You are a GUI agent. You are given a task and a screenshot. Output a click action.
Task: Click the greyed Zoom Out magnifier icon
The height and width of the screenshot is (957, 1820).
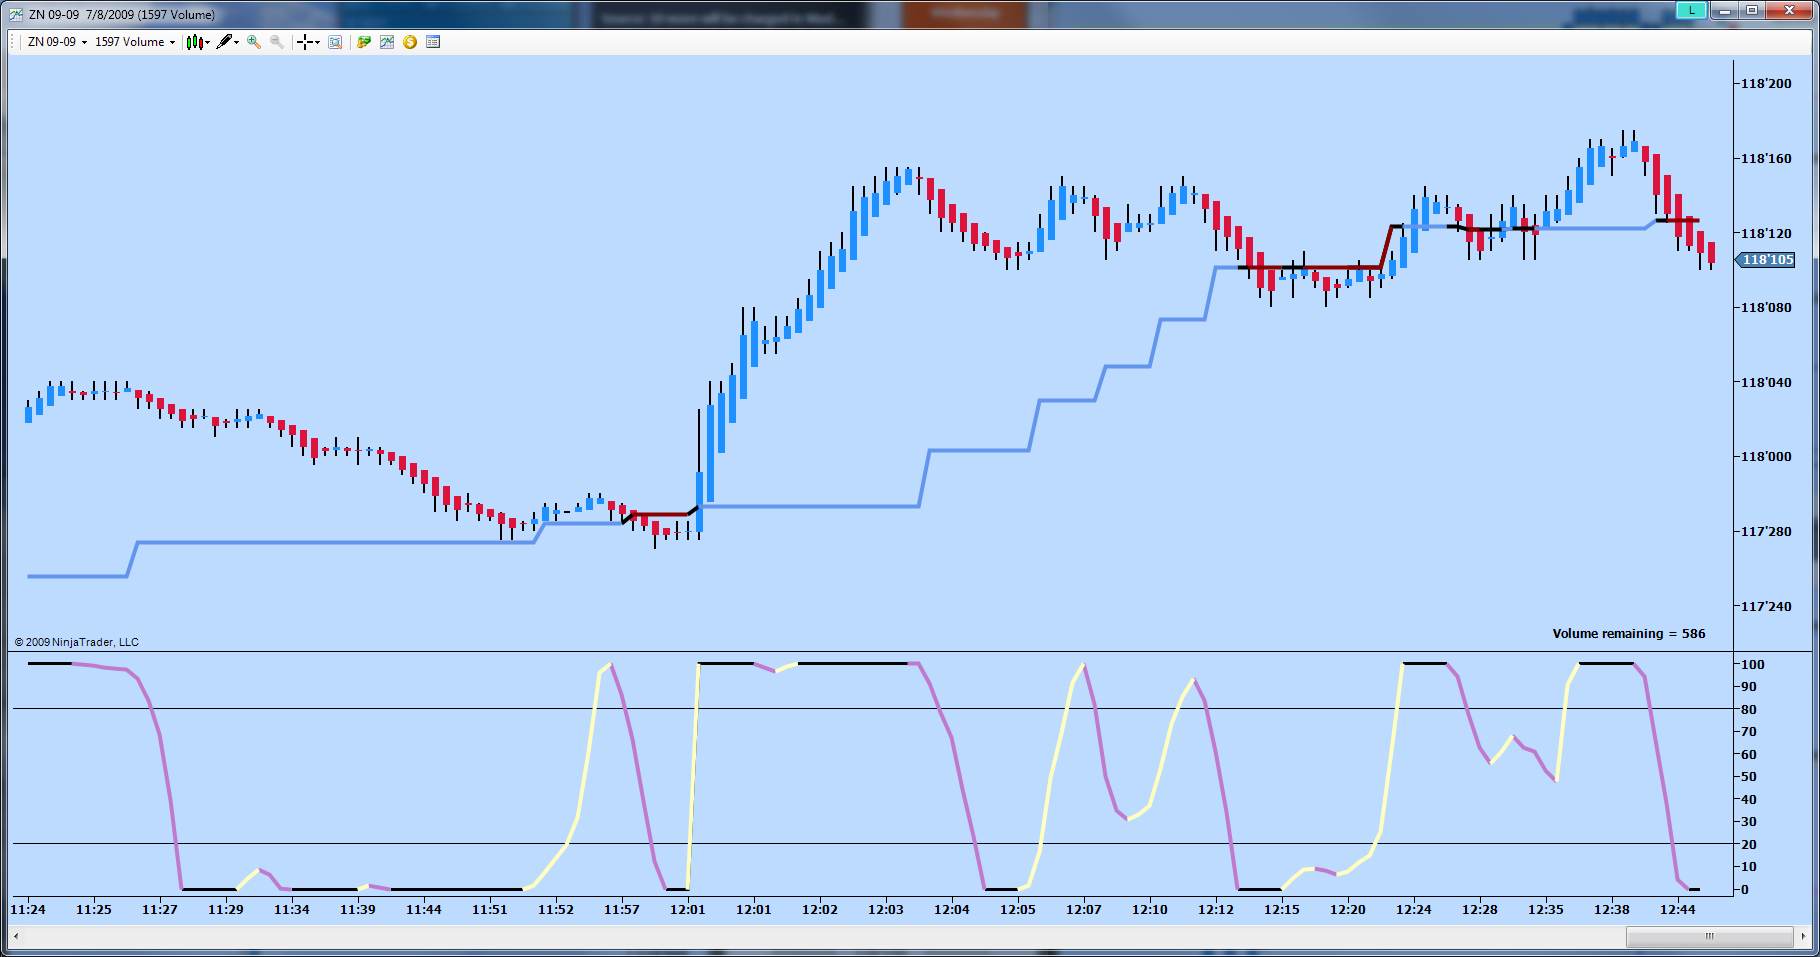(x=277, y=42)
